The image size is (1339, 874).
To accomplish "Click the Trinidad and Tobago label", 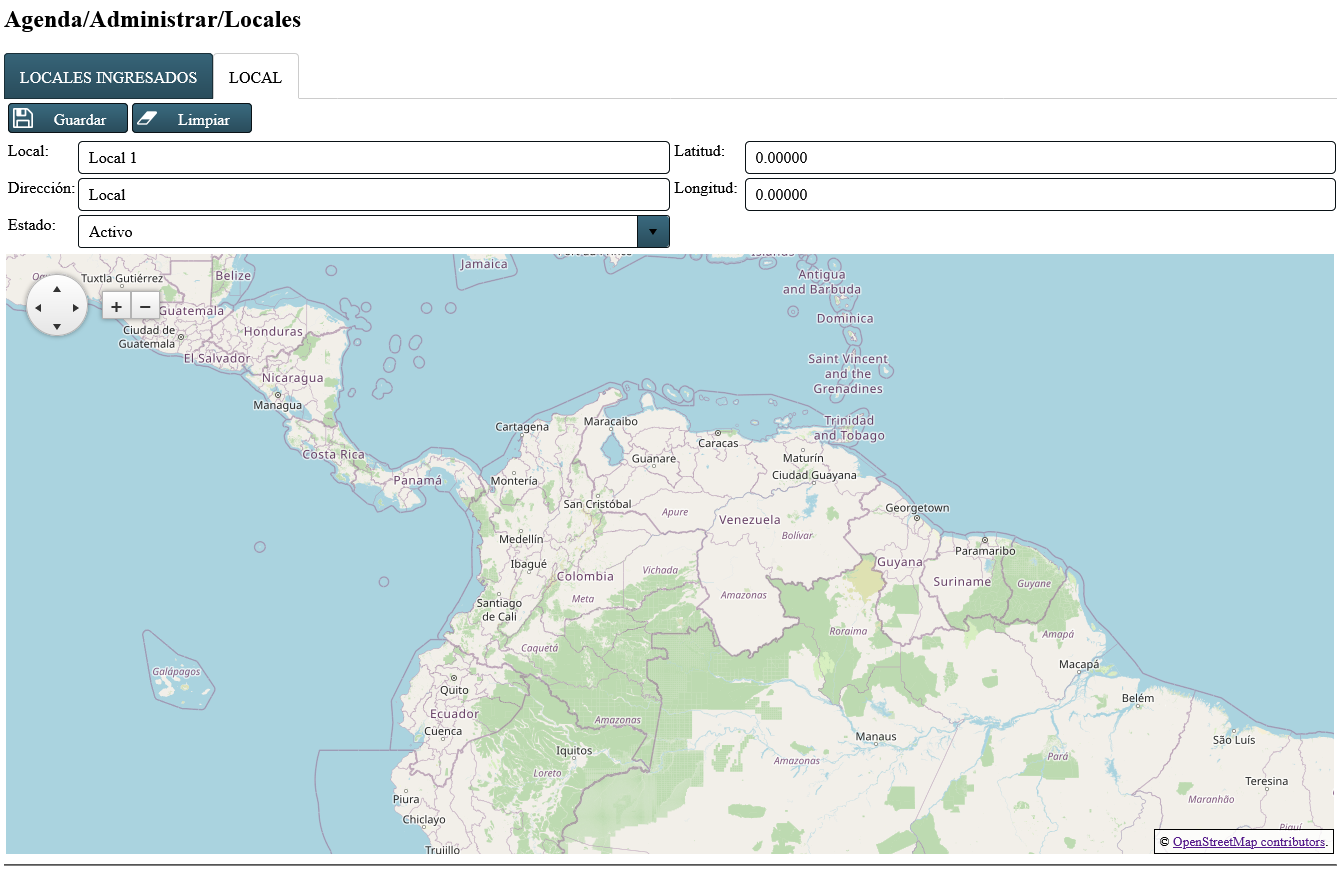I will click(x=849, y=428).
